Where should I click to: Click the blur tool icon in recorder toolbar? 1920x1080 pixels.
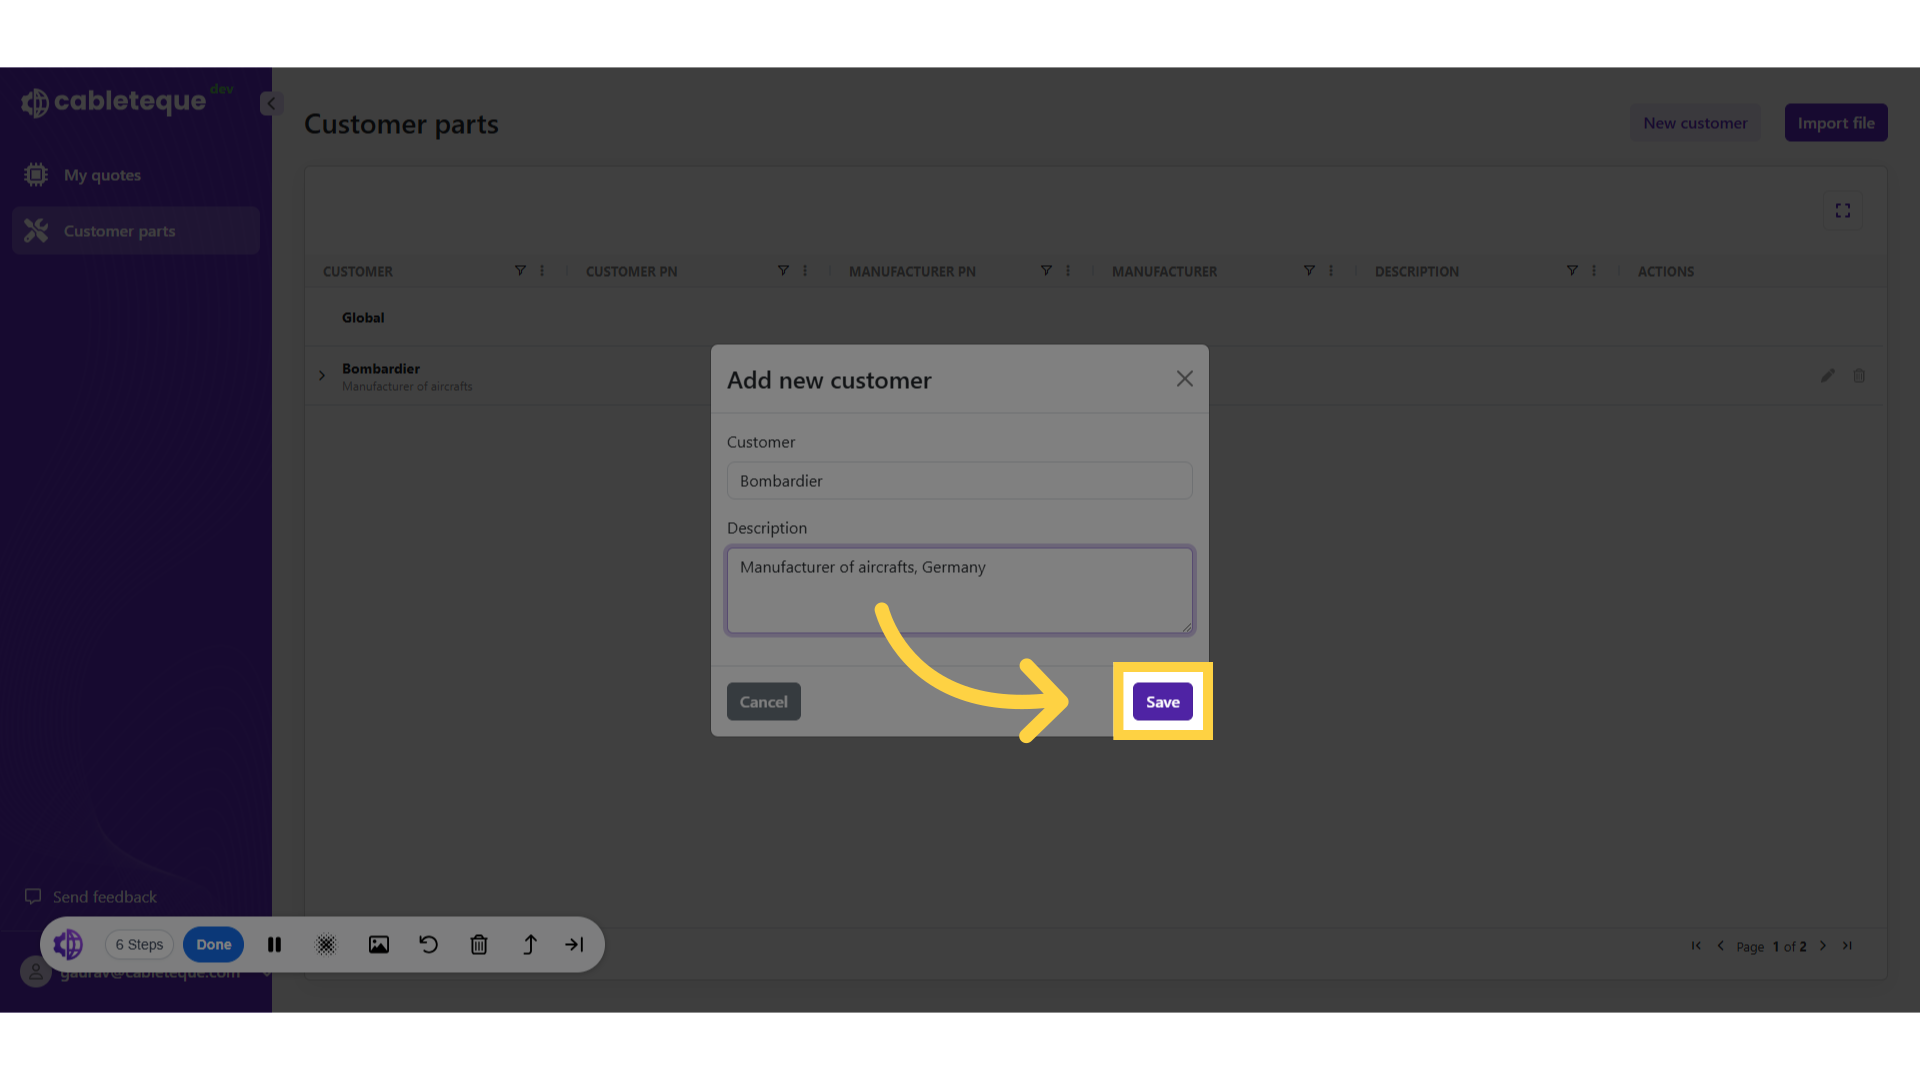click(326, 944)
